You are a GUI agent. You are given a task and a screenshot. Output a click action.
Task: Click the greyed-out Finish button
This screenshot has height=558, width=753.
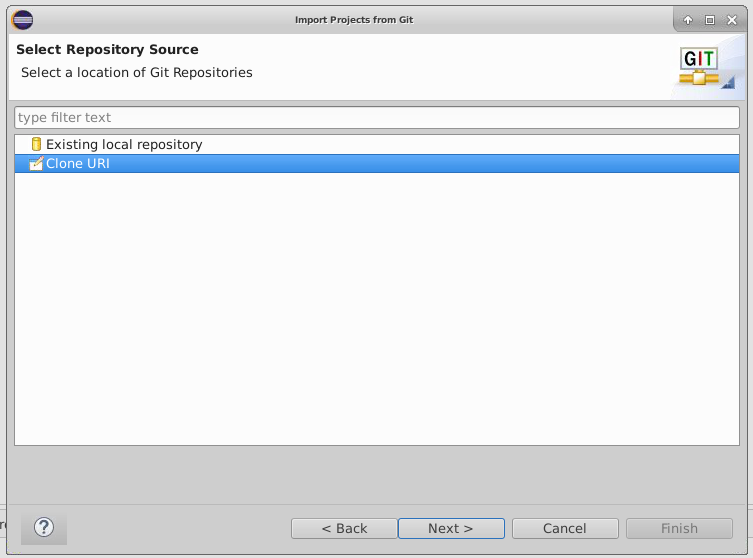[x=679, y=528]
